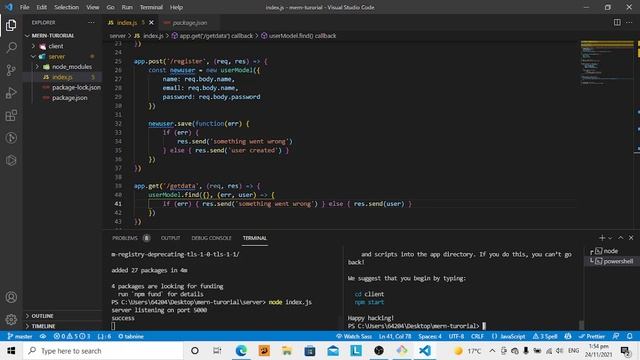Open Microsoft Edge from the taskbar
The image size is (640, 360).
241,351
